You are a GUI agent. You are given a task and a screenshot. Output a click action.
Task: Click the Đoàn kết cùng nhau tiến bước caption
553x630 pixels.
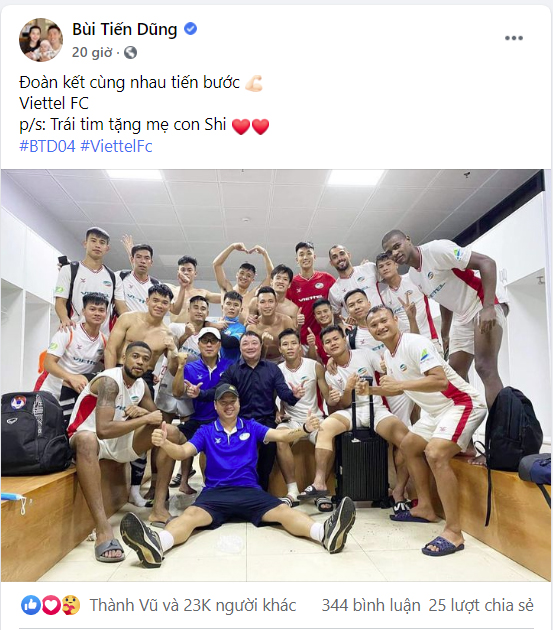coord(129,83)
